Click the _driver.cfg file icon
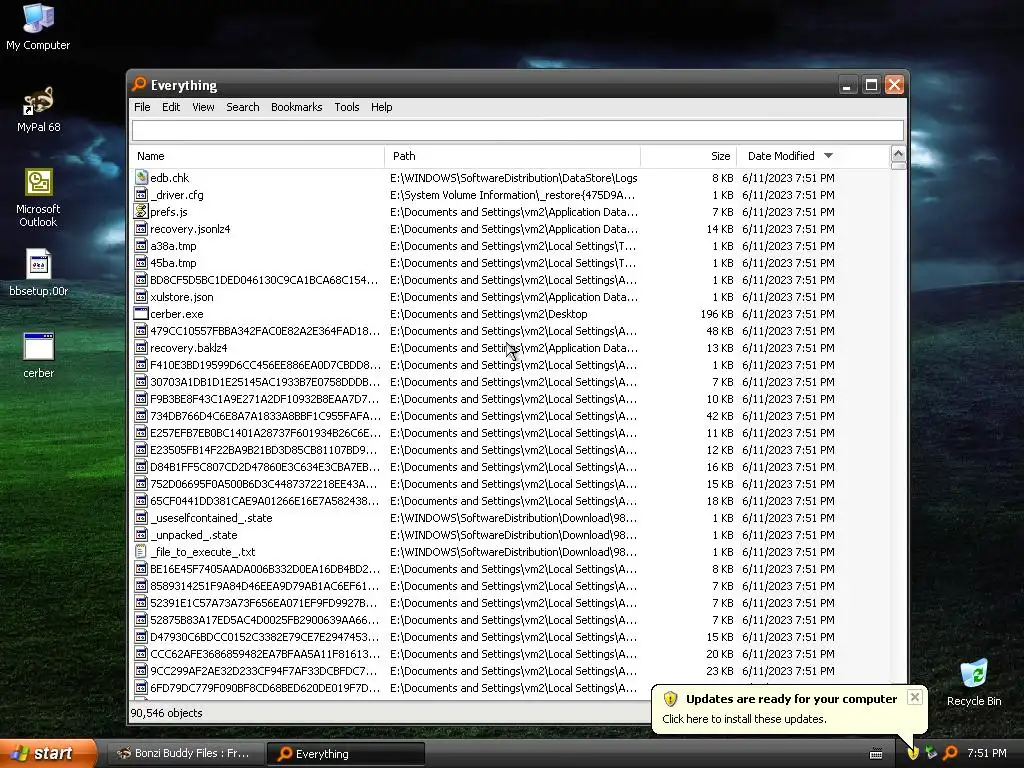 pos(141,195)
